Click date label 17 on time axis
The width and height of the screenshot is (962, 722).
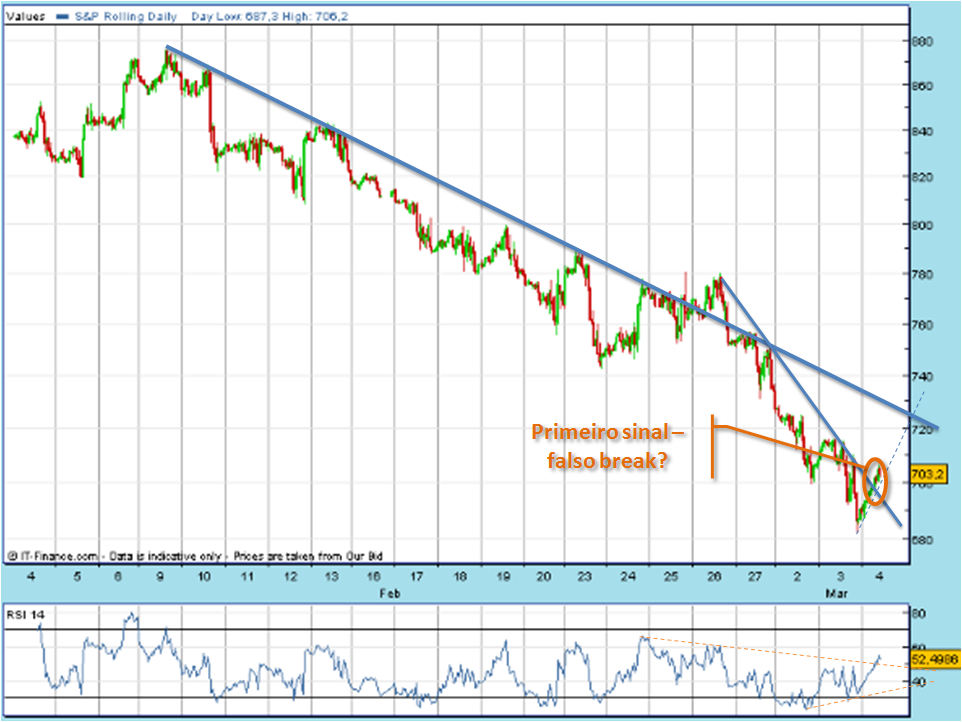417,577
